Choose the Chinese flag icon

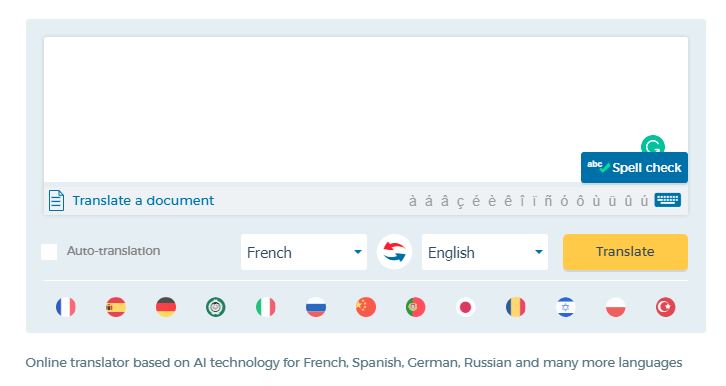[366, 307]
